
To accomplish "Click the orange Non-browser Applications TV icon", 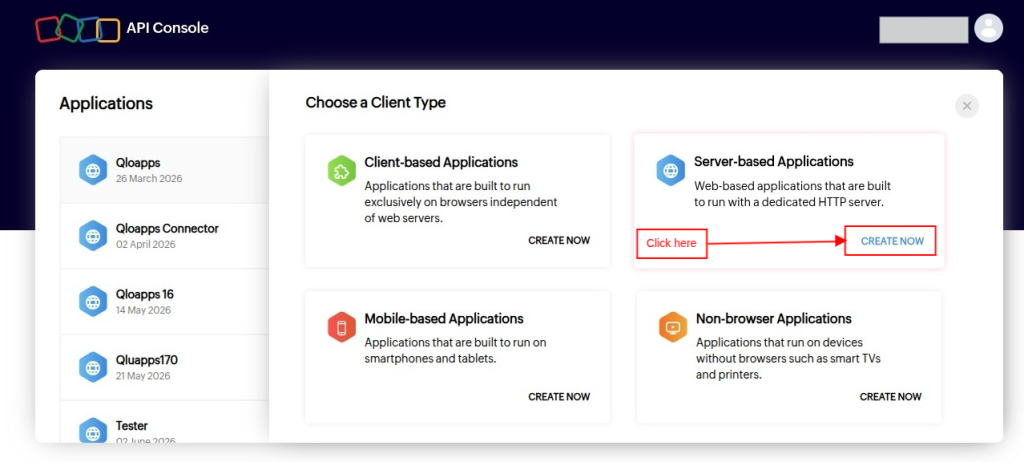I will tap(673, 327).
